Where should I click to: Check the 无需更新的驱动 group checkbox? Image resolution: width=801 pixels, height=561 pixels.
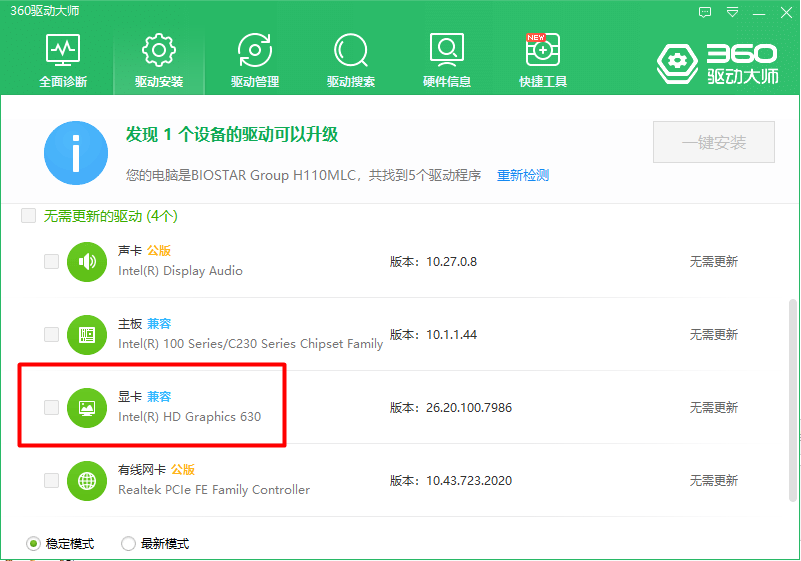[x=29, y=216]
